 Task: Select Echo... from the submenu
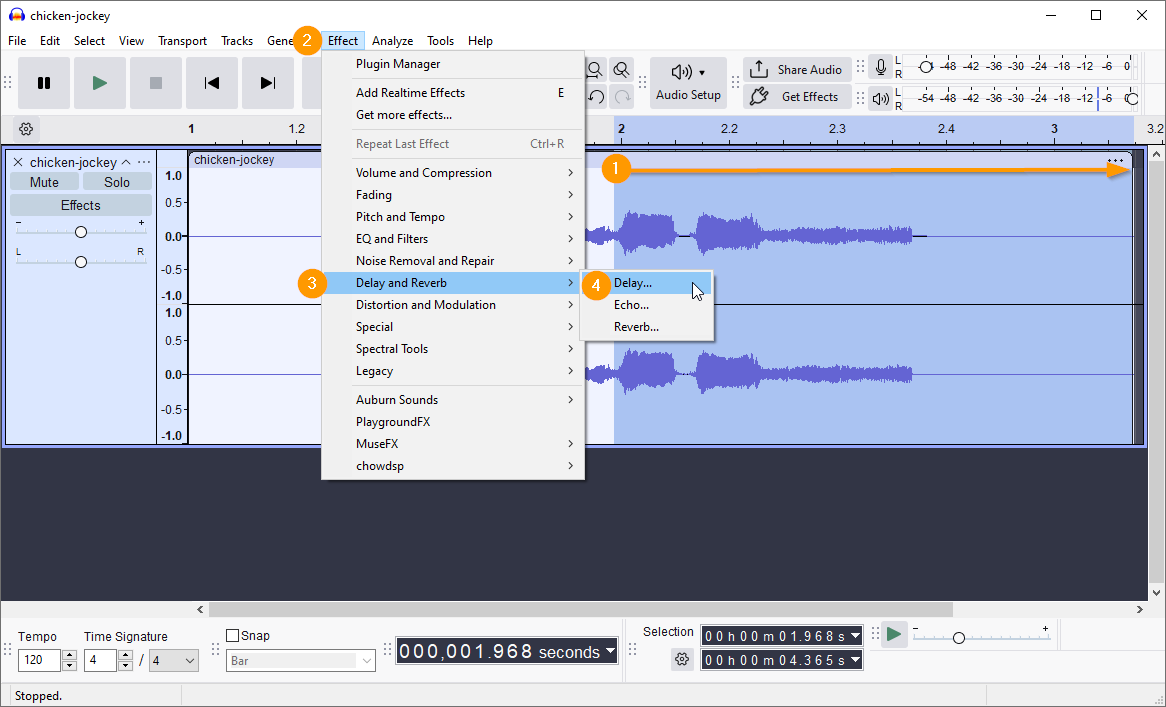coord(631,305)
